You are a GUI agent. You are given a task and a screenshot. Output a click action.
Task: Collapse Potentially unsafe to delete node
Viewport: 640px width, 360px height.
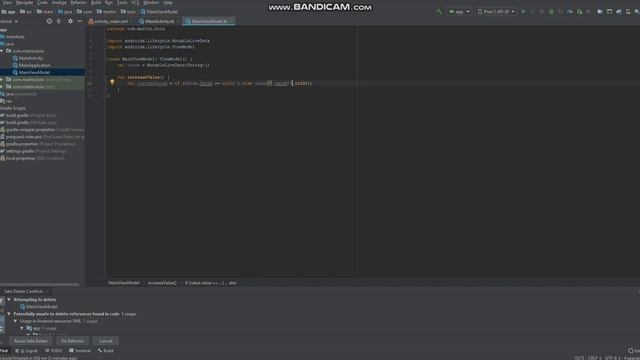[9, 314]
